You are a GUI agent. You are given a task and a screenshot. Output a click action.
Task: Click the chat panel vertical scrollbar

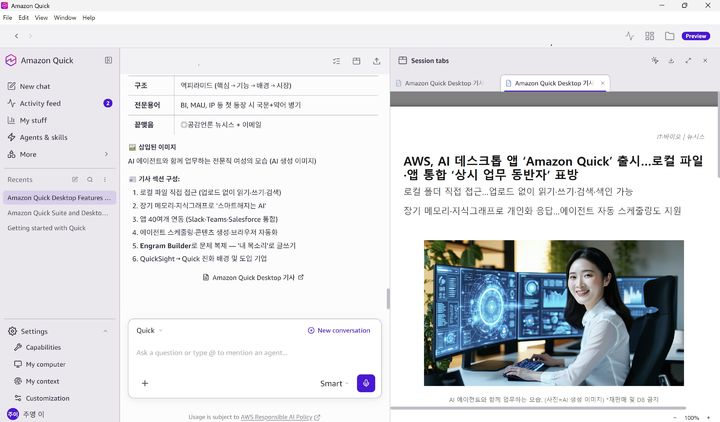[x=388, y=299]
